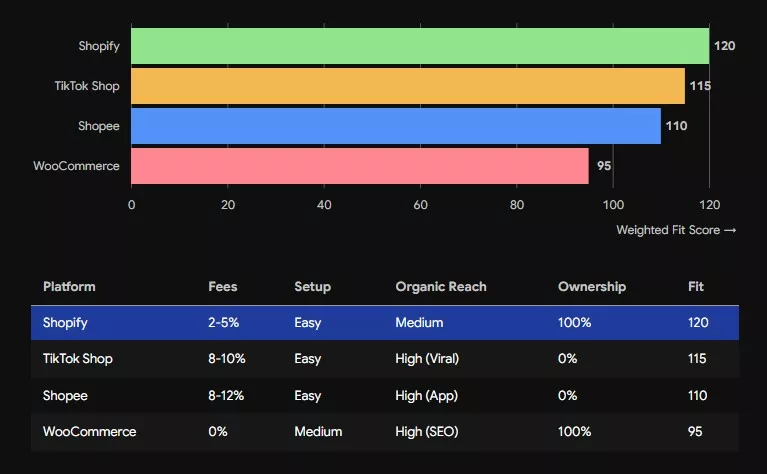Click the 120 value label beside Shopify bar
The image size is (767, 474).
pyautogui.click(x=724, y=46)
